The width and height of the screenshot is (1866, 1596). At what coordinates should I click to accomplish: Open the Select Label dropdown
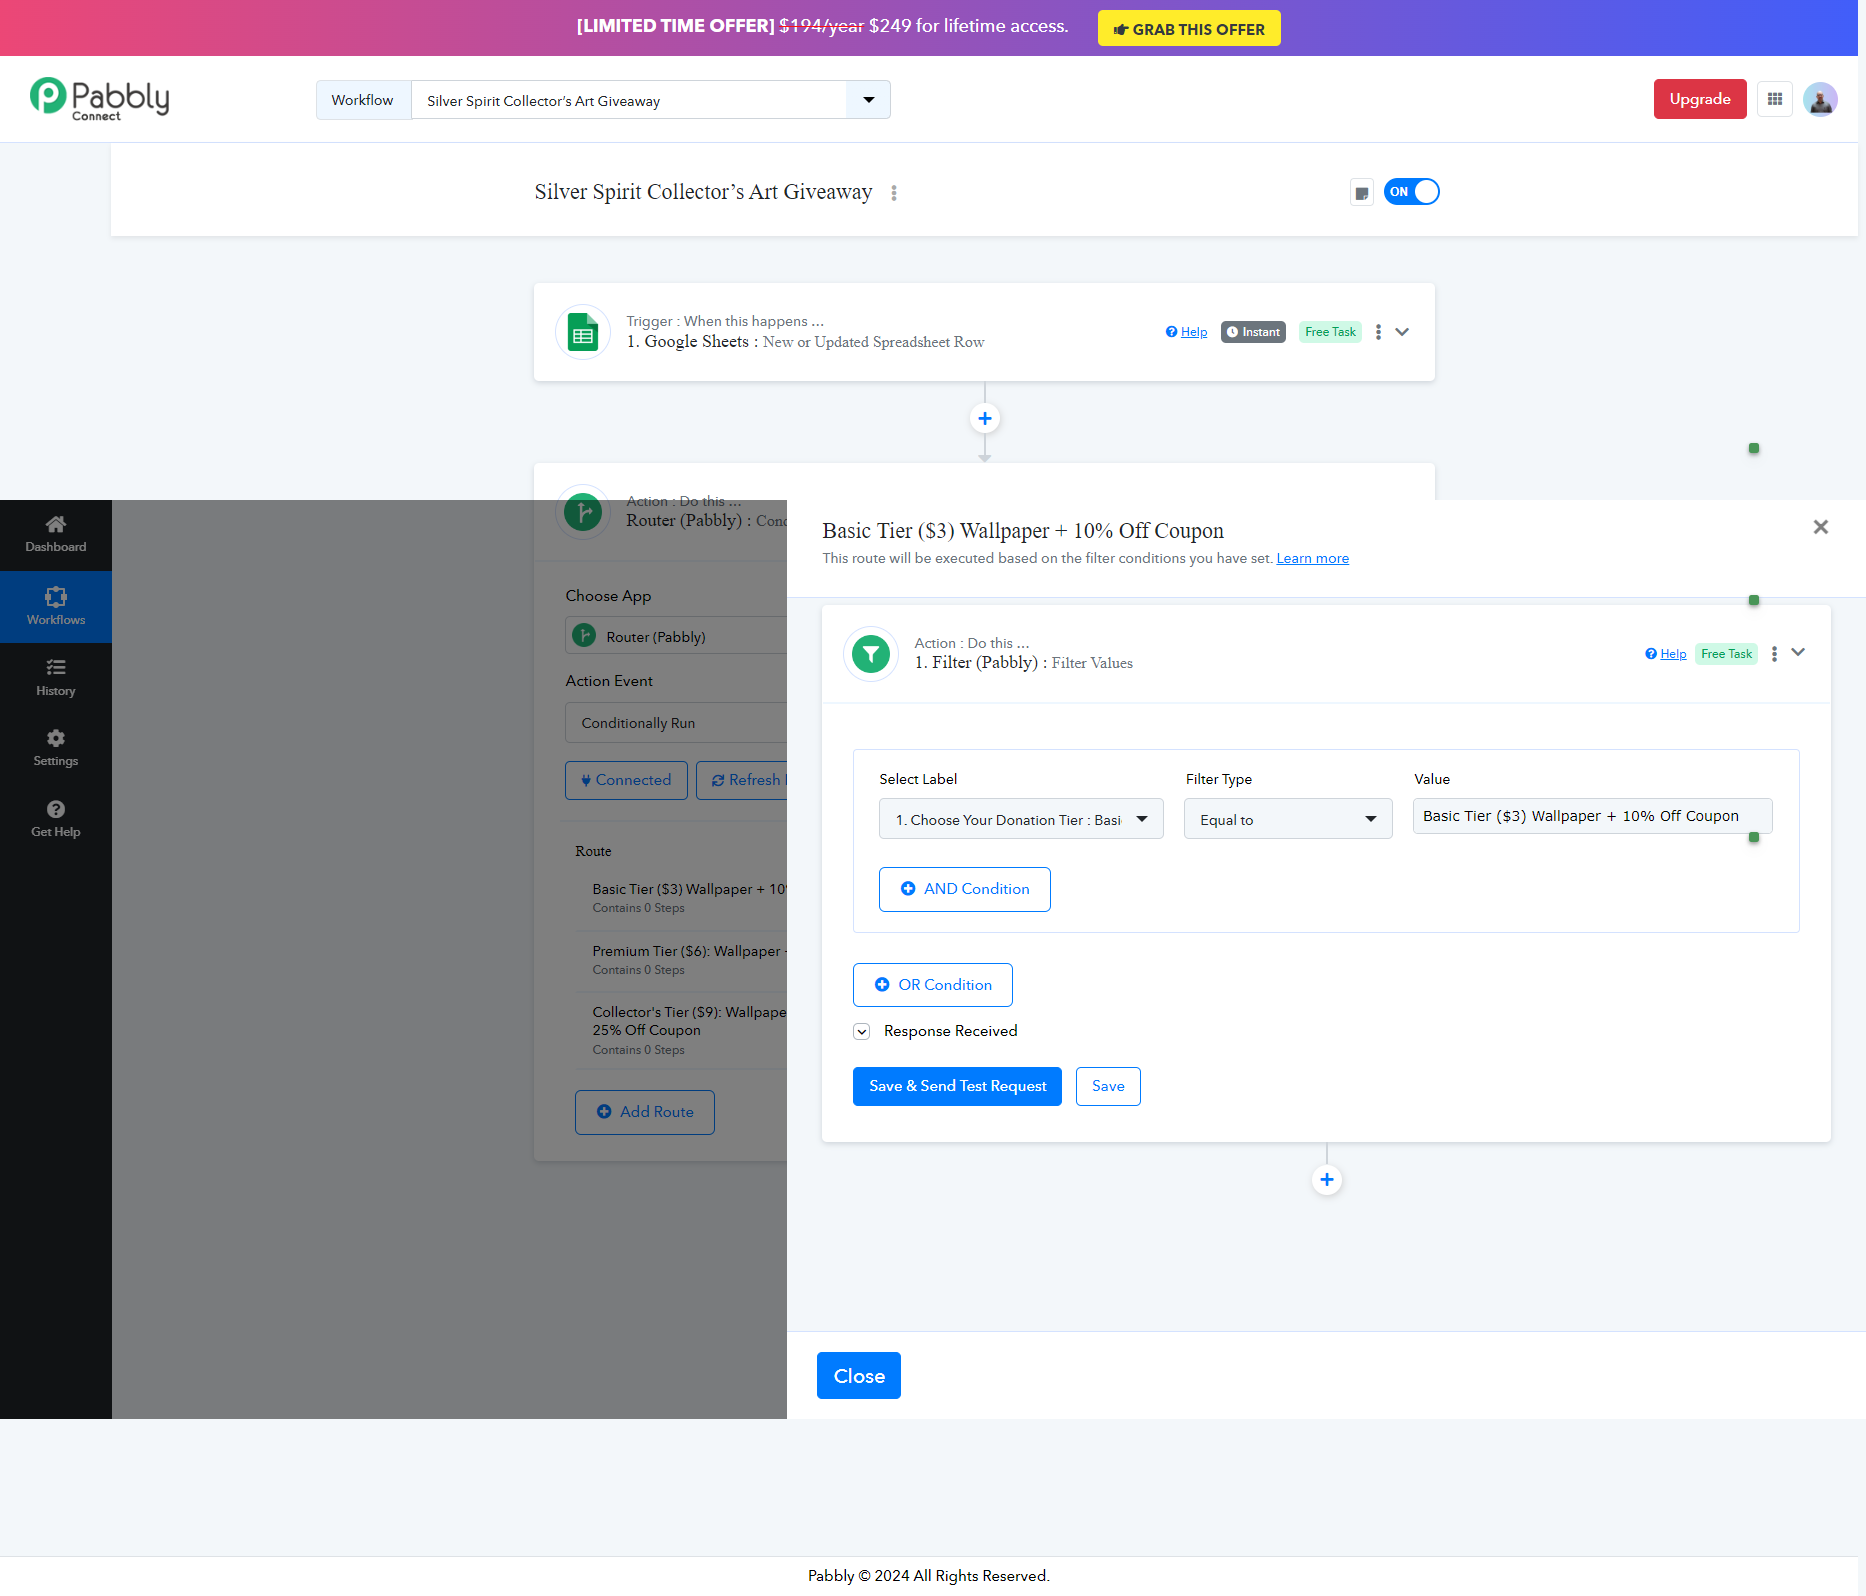[x=1021, y=819]
